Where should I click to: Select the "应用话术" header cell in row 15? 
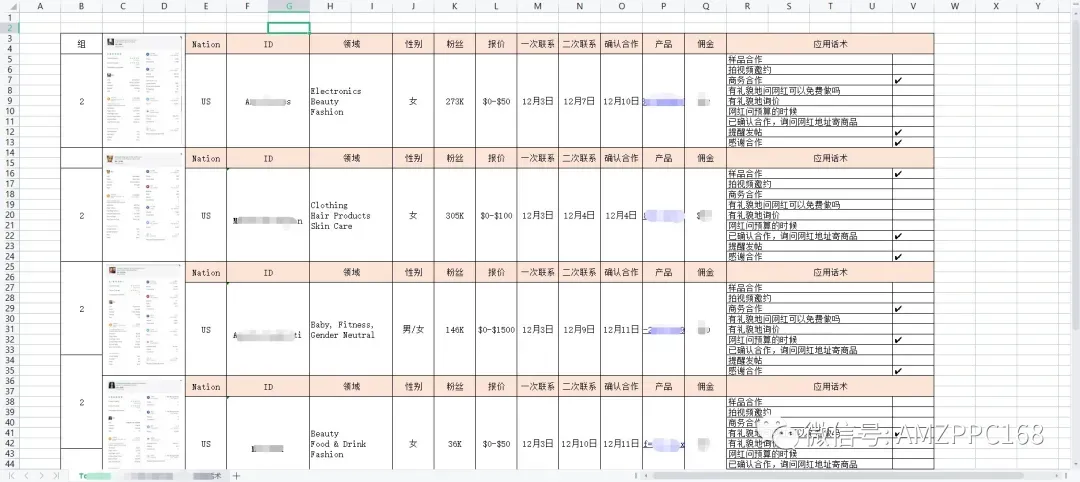pos(830,158)
